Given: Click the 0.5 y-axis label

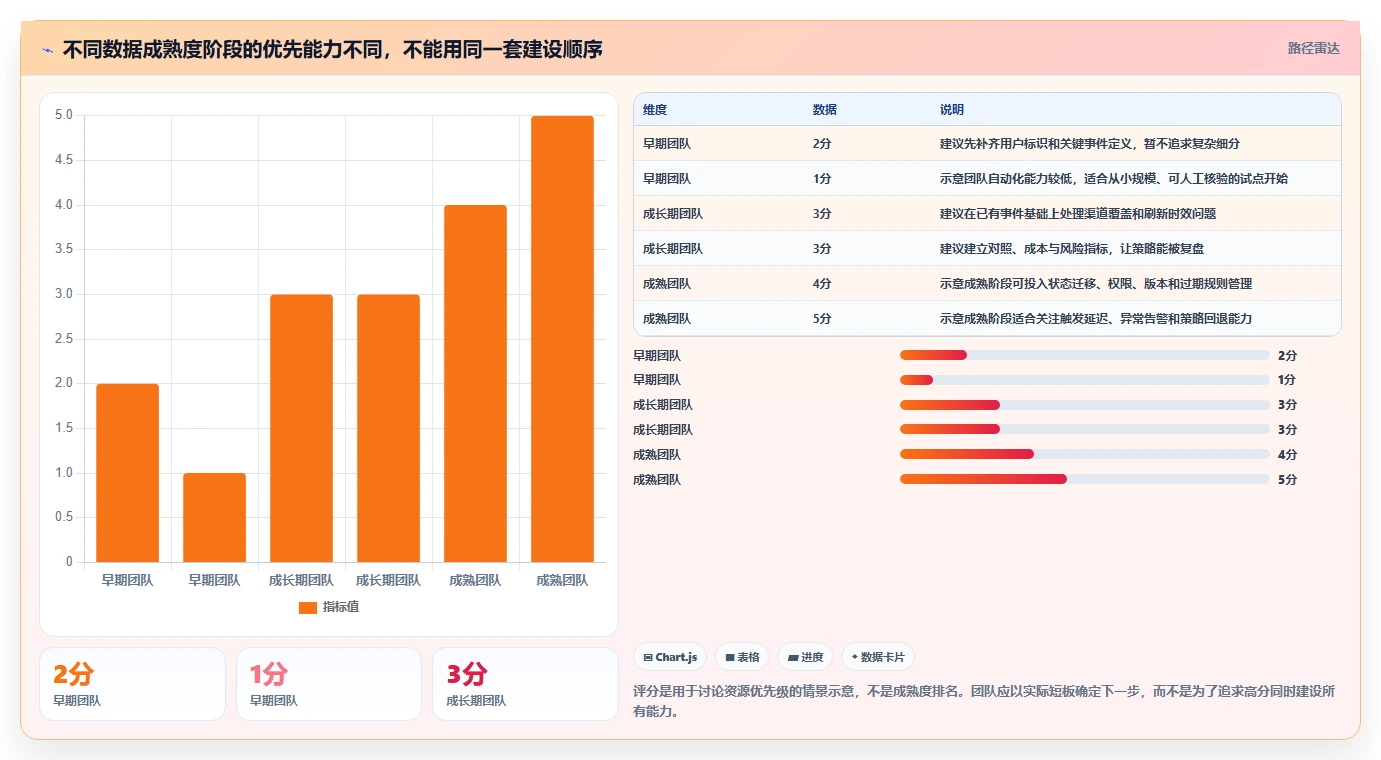Looking at the screenshot, I should pyautogui.click(x=63, y=517).
